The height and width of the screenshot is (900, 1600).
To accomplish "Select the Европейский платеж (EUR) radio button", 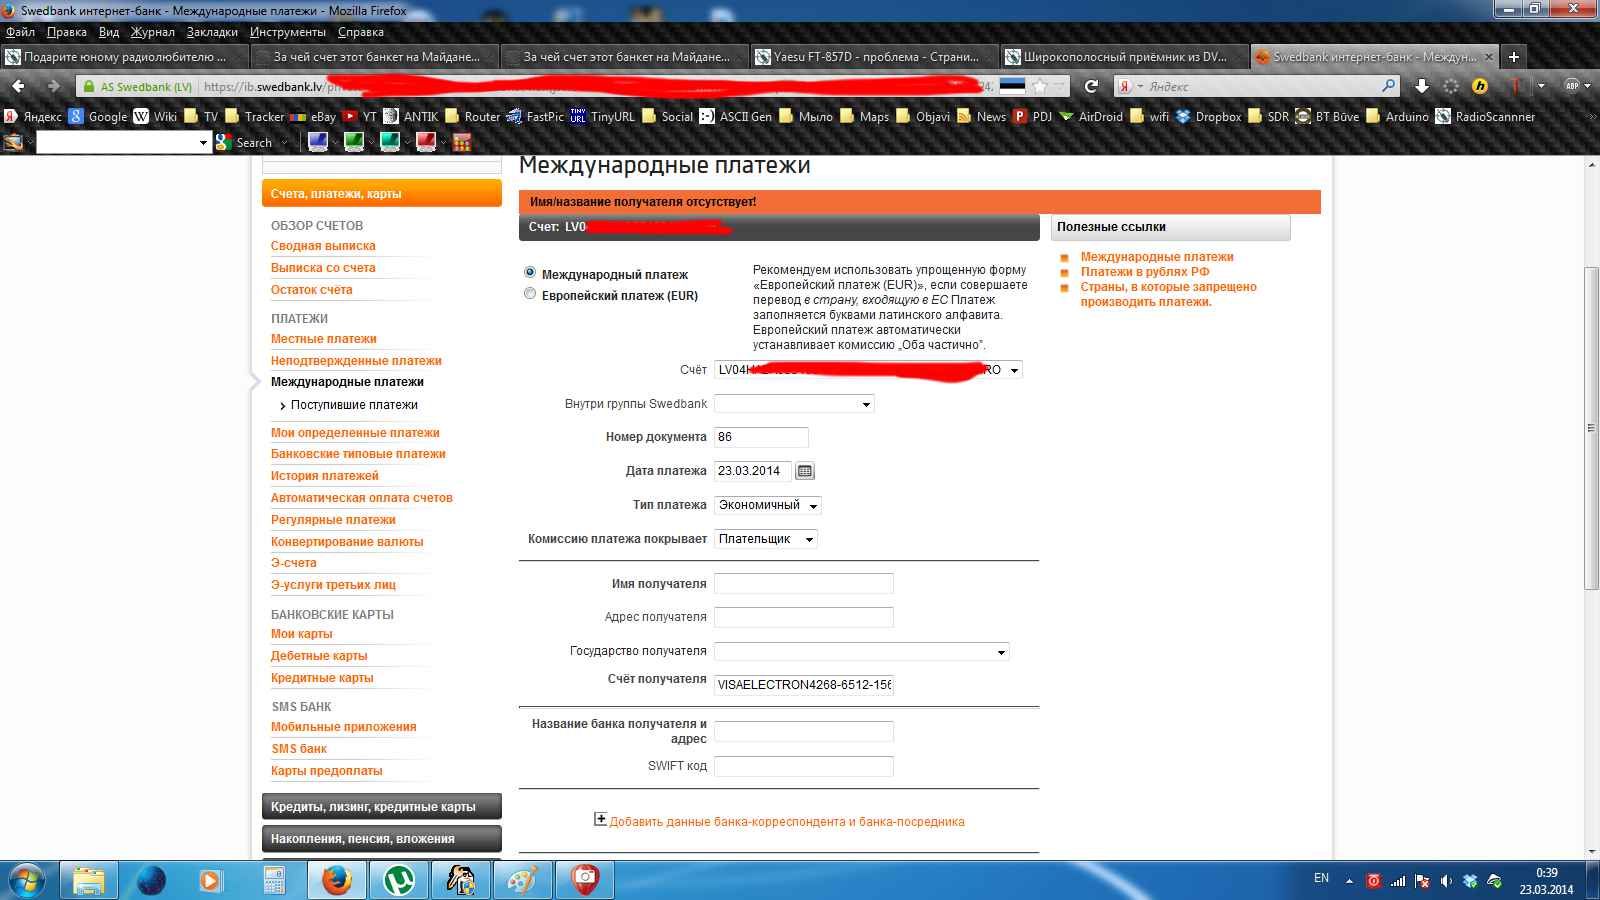I will click(x=530, y=293).
